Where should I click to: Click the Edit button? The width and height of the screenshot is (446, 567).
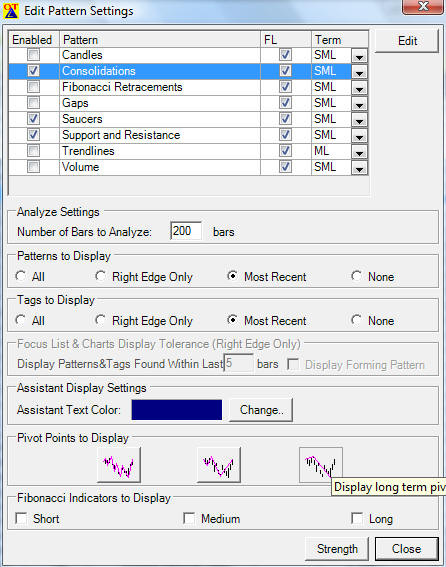click(407, 41)
